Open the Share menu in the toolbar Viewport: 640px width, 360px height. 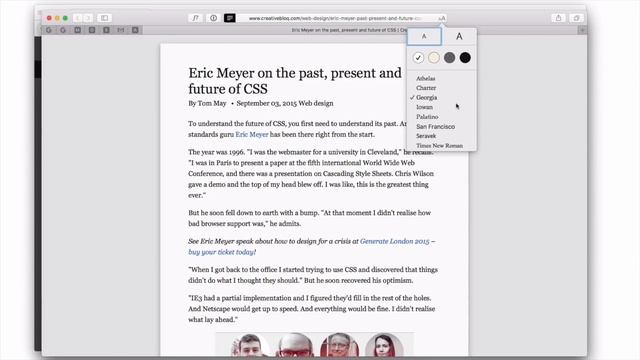pos(558,18)
